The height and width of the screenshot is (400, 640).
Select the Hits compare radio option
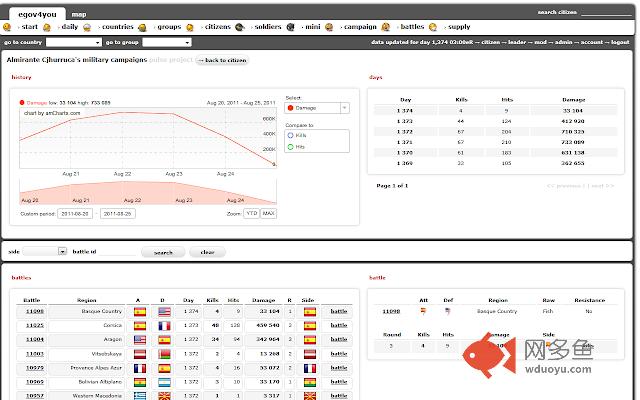tap(291, 147)
